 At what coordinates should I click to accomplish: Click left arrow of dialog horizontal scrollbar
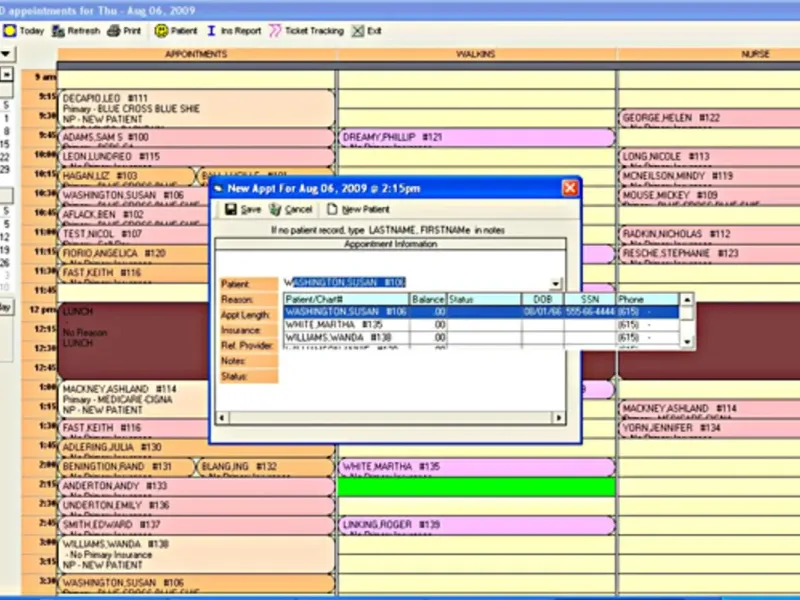click(222, 418)
